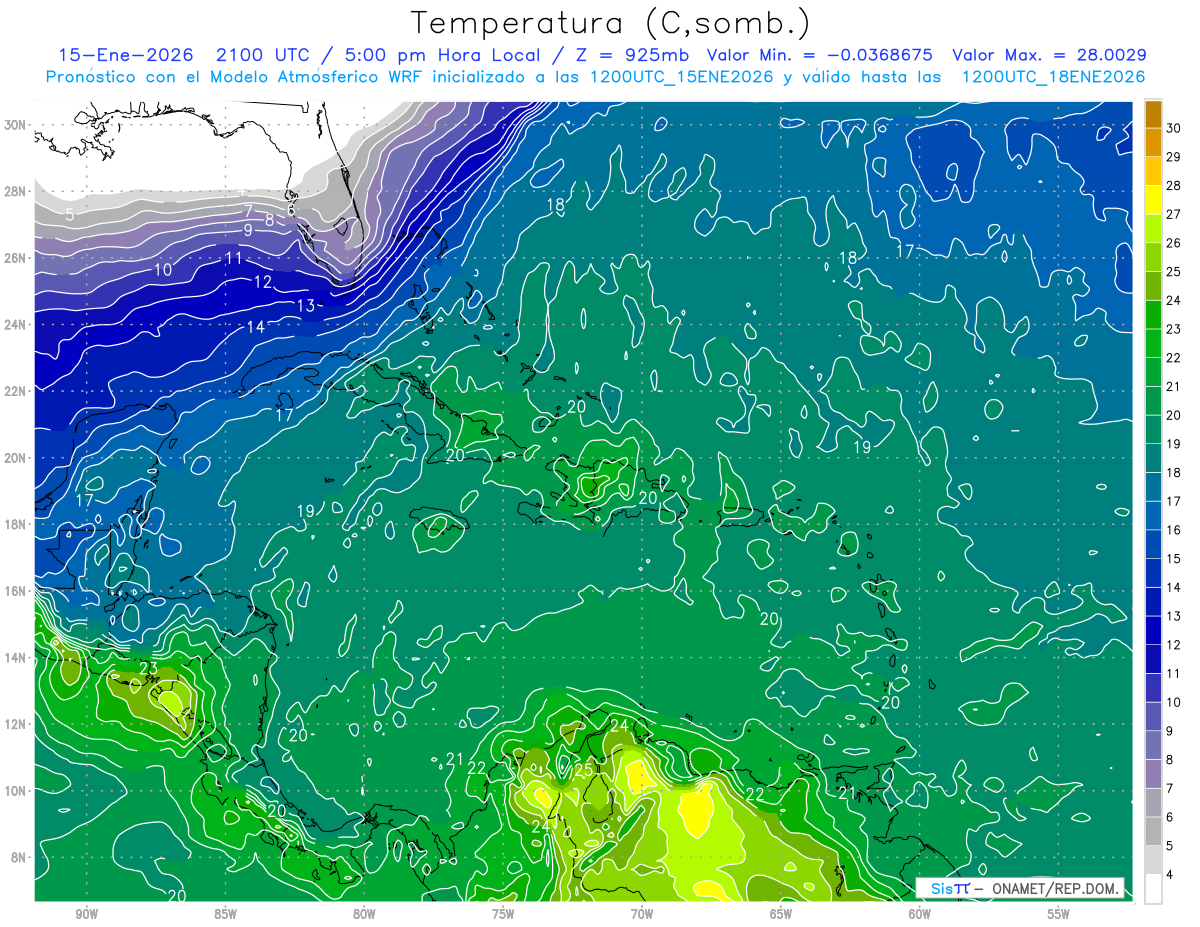Click the "22N" latitude axis label
Image resolution: width=1200 pixels, height=927 pixels.
[15, 391]
